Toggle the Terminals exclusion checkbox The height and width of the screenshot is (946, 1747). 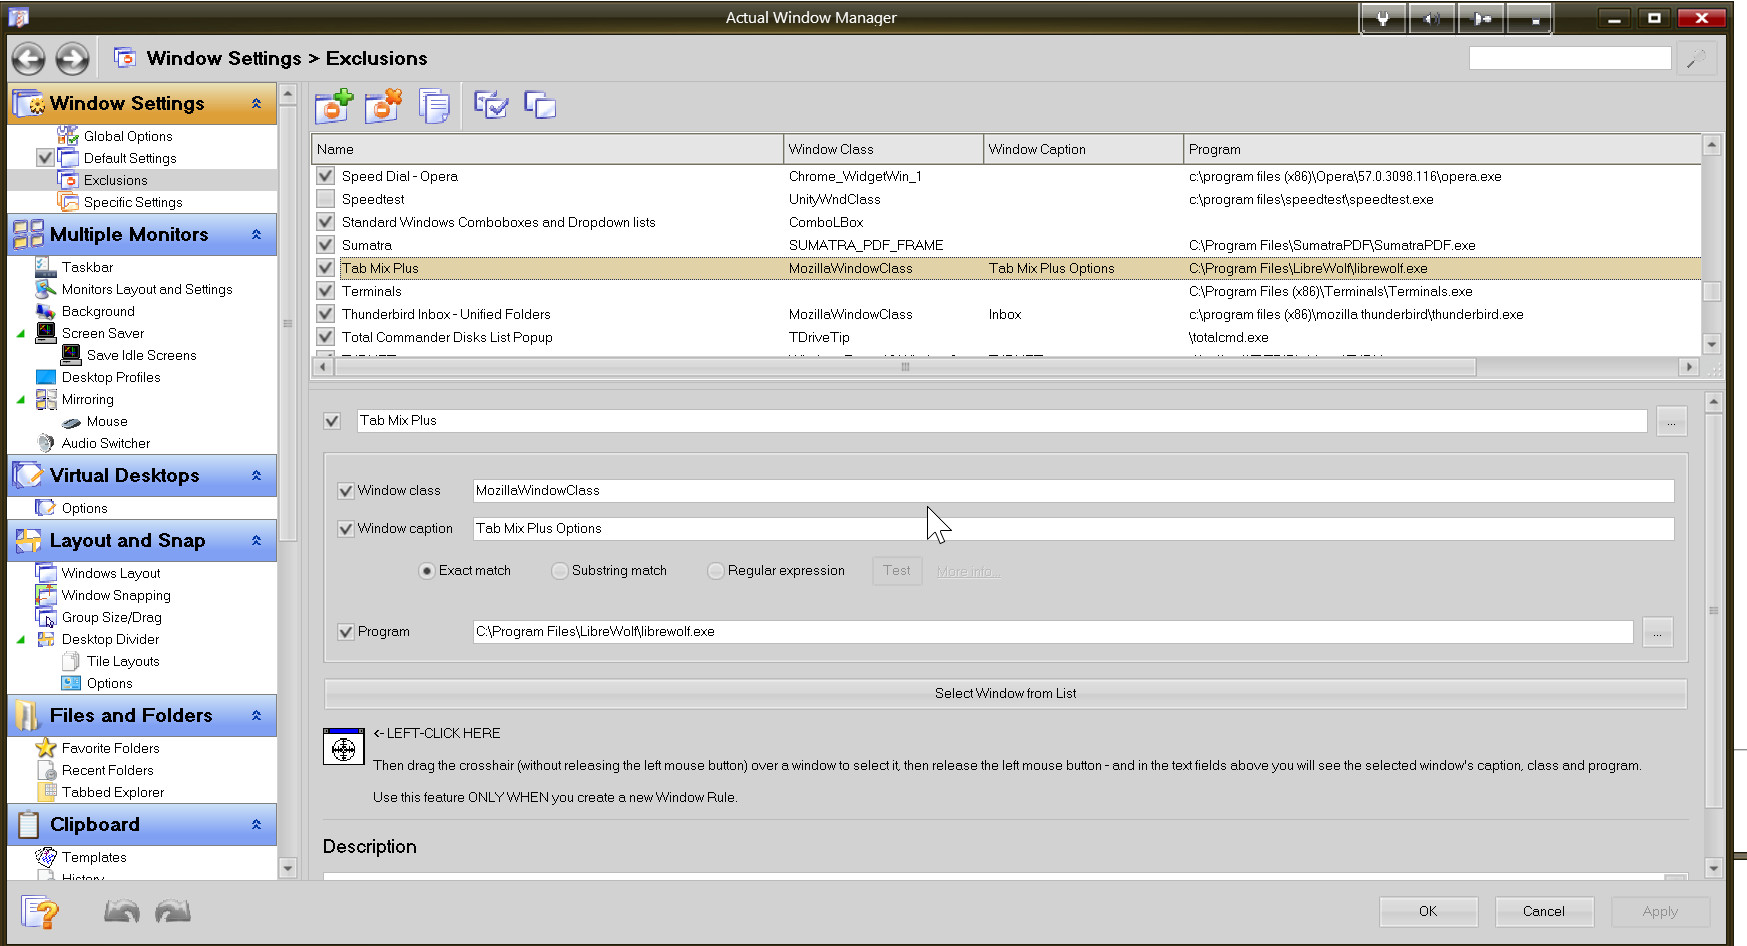tap(325, 291)
